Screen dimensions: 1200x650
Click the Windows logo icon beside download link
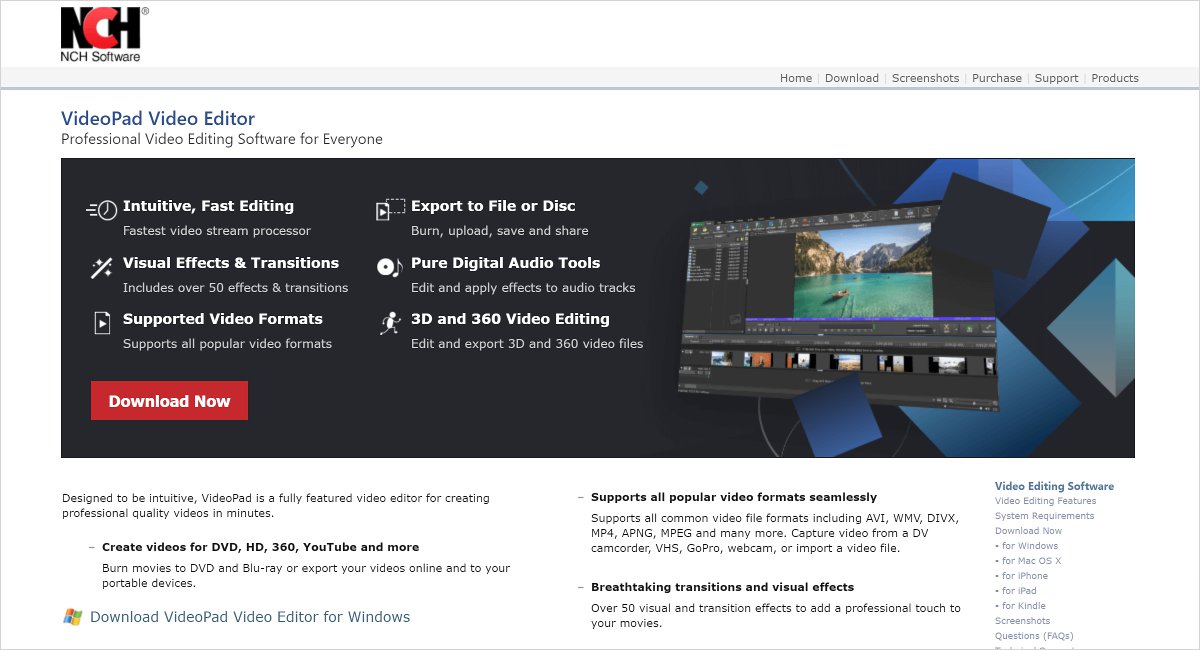click(x=72, y=617)
